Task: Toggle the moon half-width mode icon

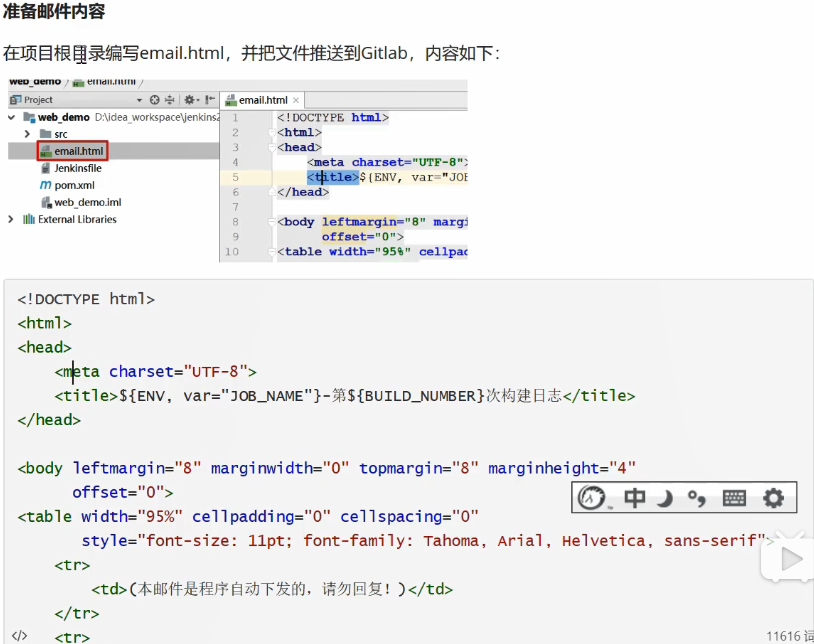Action: (664, 498)
